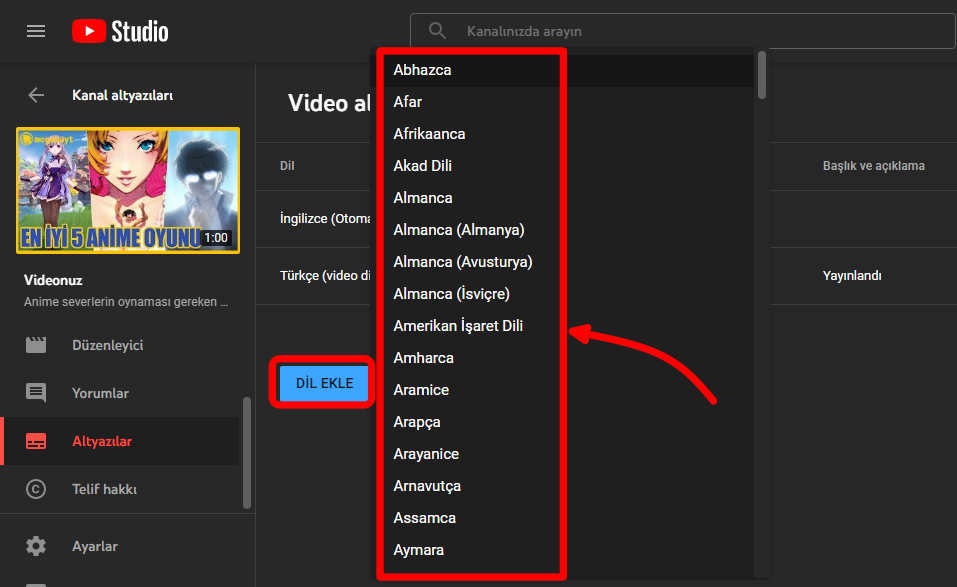Pick Almanca (Almanya) from the list
The image size is (957, 587).
point(459,230)
